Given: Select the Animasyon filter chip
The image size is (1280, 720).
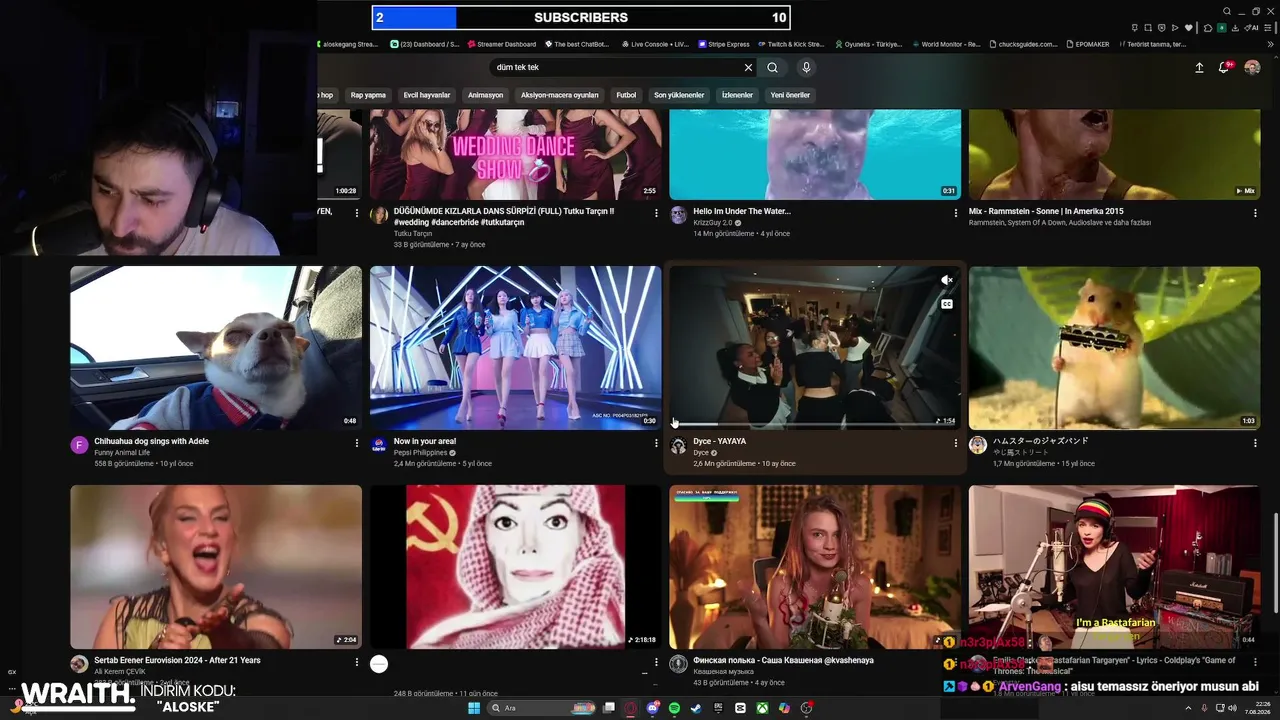Looking at the screenshot, I should (x=486, y=95).
